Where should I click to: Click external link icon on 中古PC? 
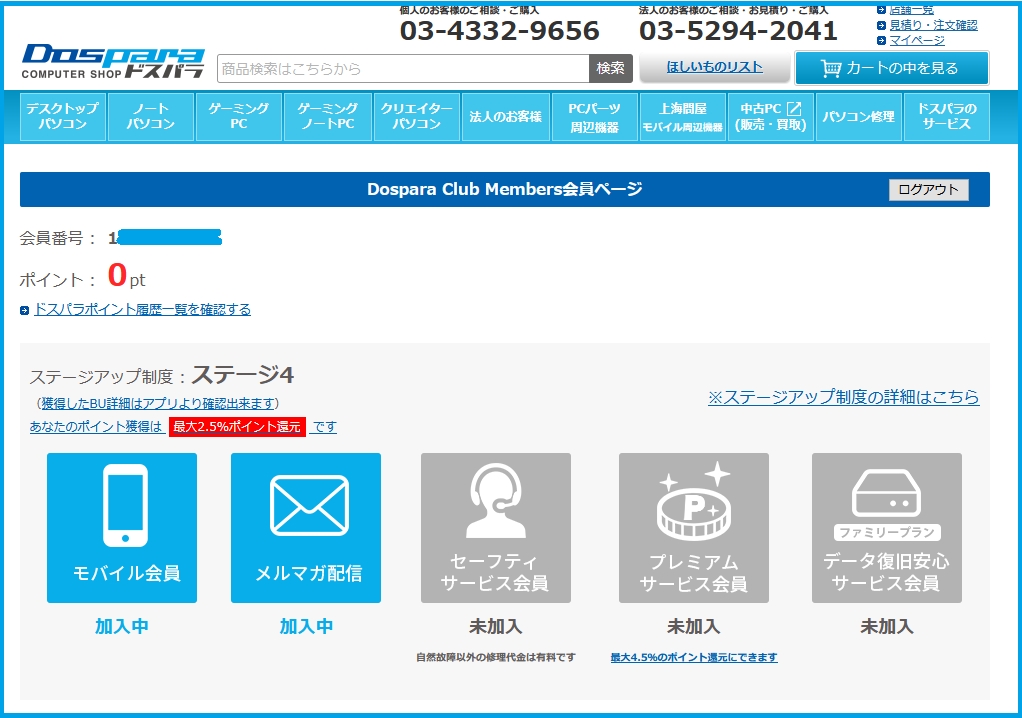[794, 109]
